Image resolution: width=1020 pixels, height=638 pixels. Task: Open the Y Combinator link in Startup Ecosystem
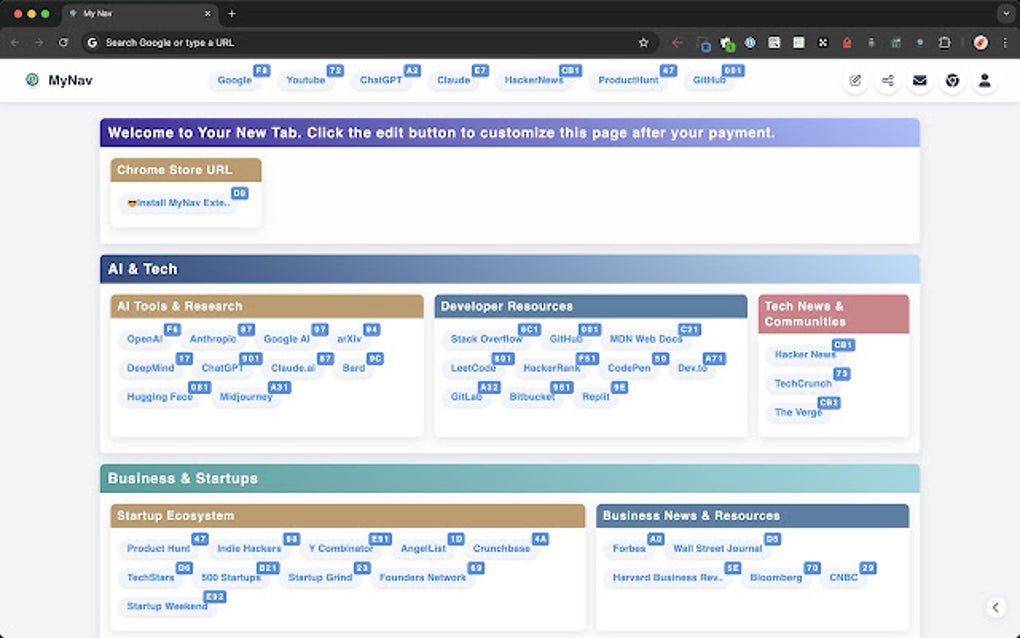tap(340, 549)
